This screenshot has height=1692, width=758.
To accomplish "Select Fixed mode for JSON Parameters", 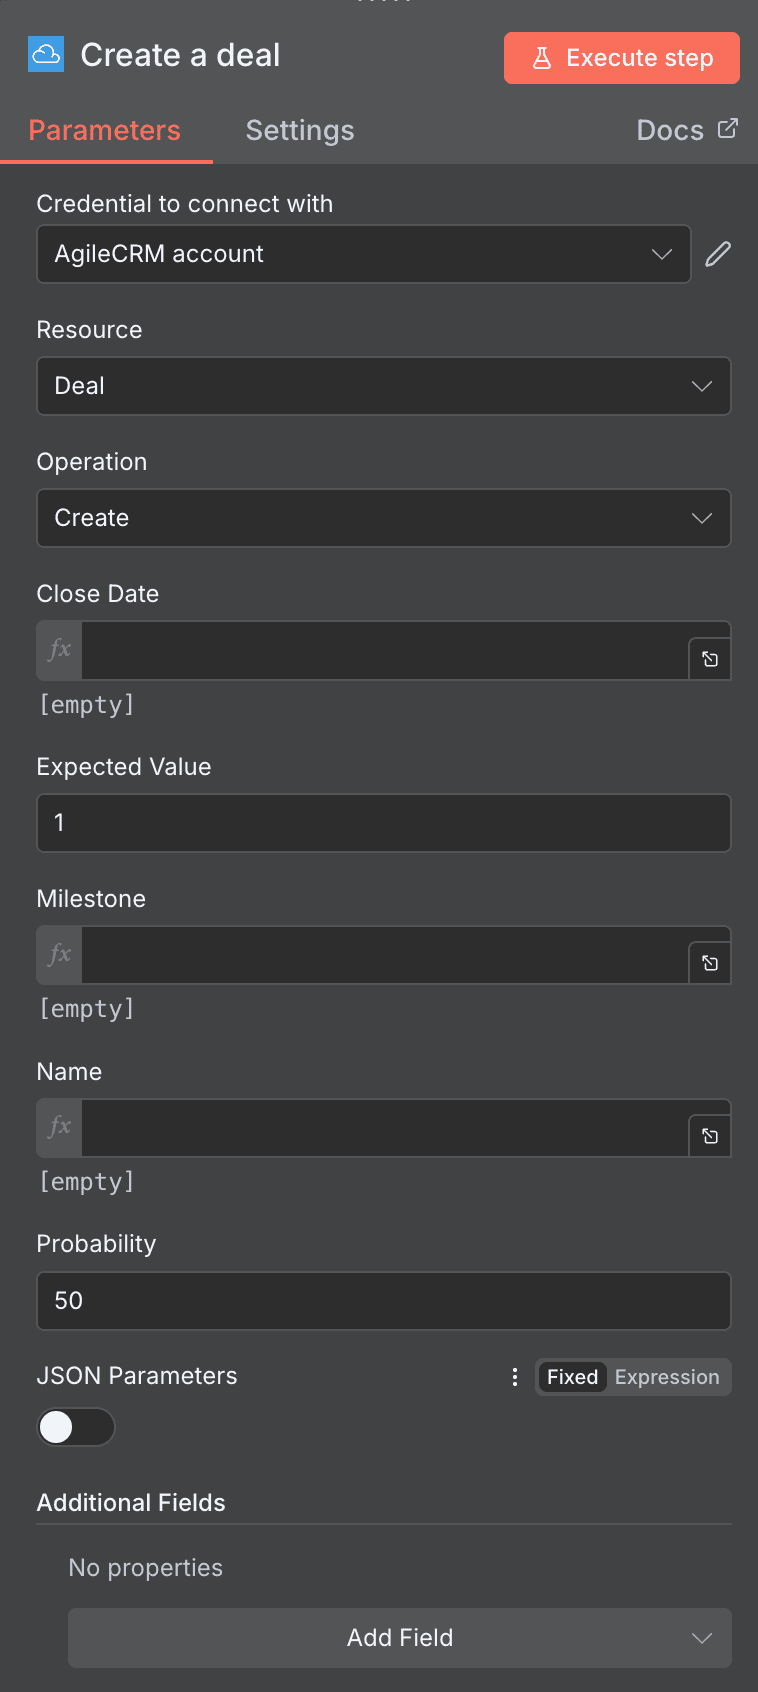I will [572, 1377].
